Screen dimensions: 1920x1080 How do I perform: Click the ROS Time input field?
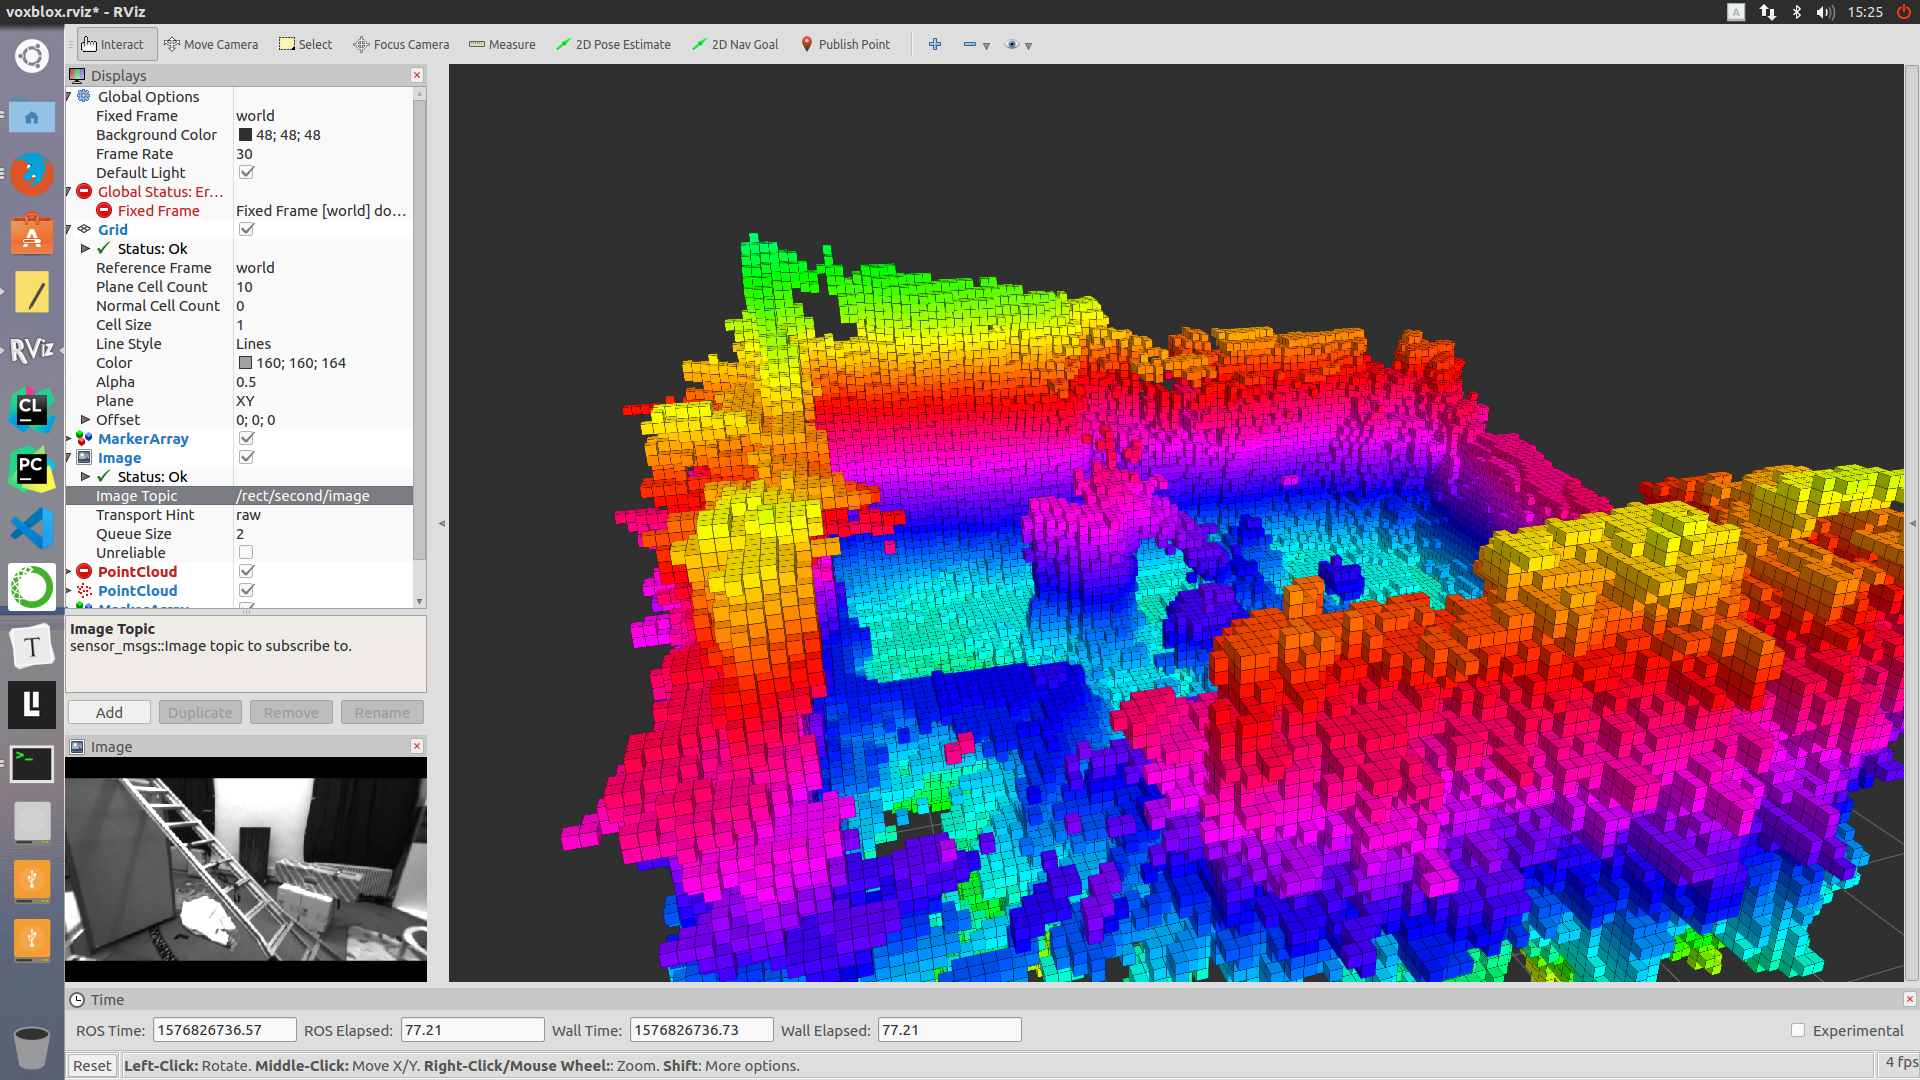[x=224, y=1030]
